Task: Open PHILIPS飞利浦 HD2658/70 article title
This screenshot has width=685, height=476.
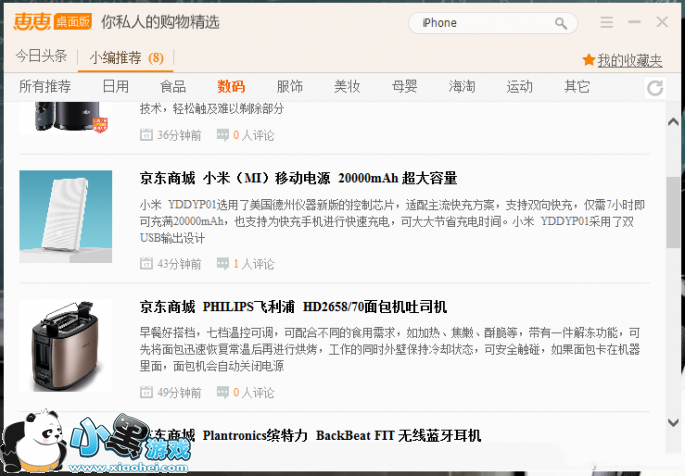Action: point(293,307)
